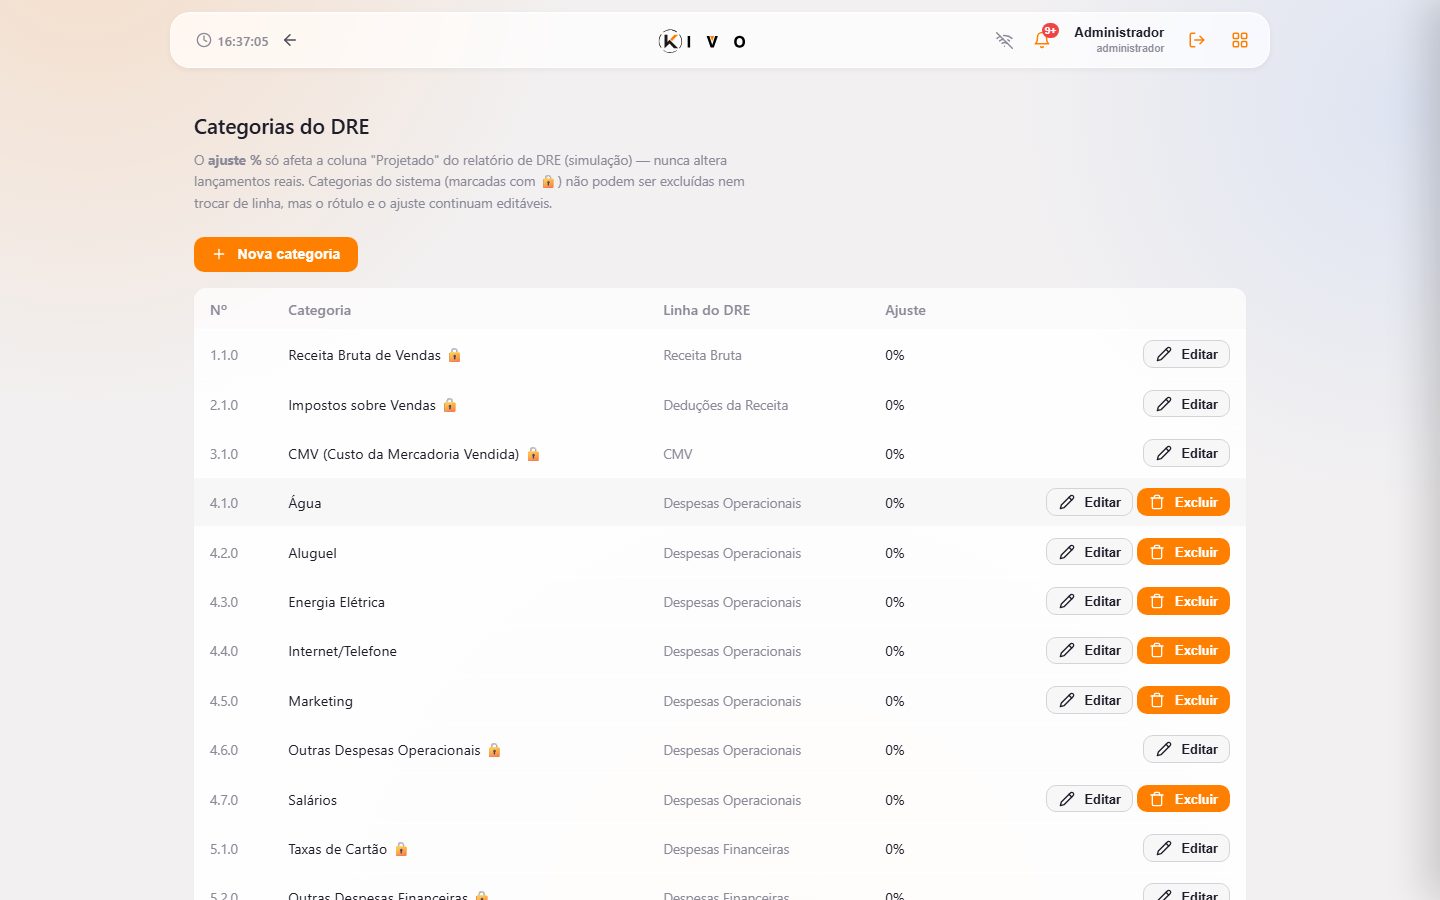Click the Administrador user name
Viewport: 1440px width, 900px height.
1119,32
